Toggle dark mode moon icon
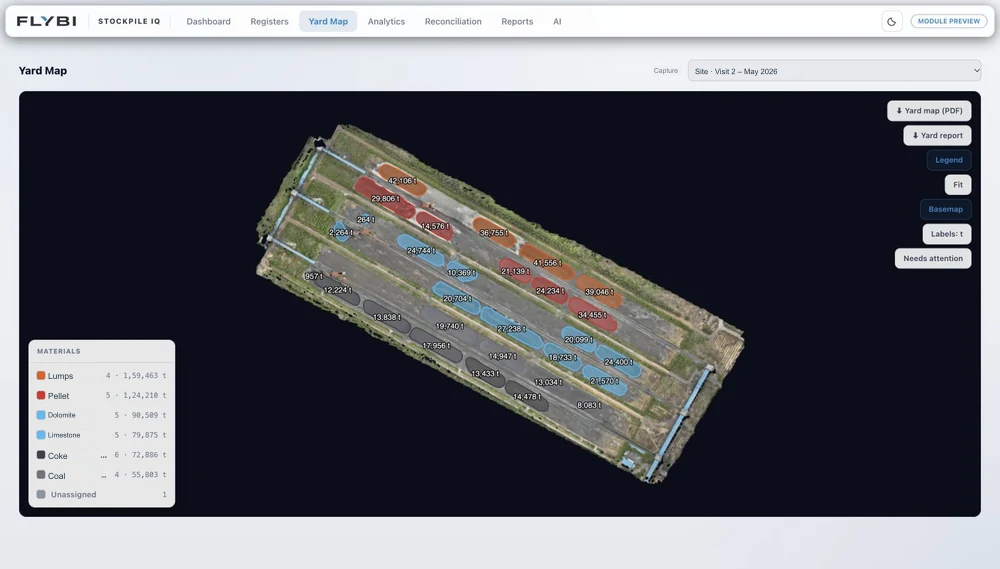Screen dimensions: 1000x569 pyautogui.click(x=892, y=22)
